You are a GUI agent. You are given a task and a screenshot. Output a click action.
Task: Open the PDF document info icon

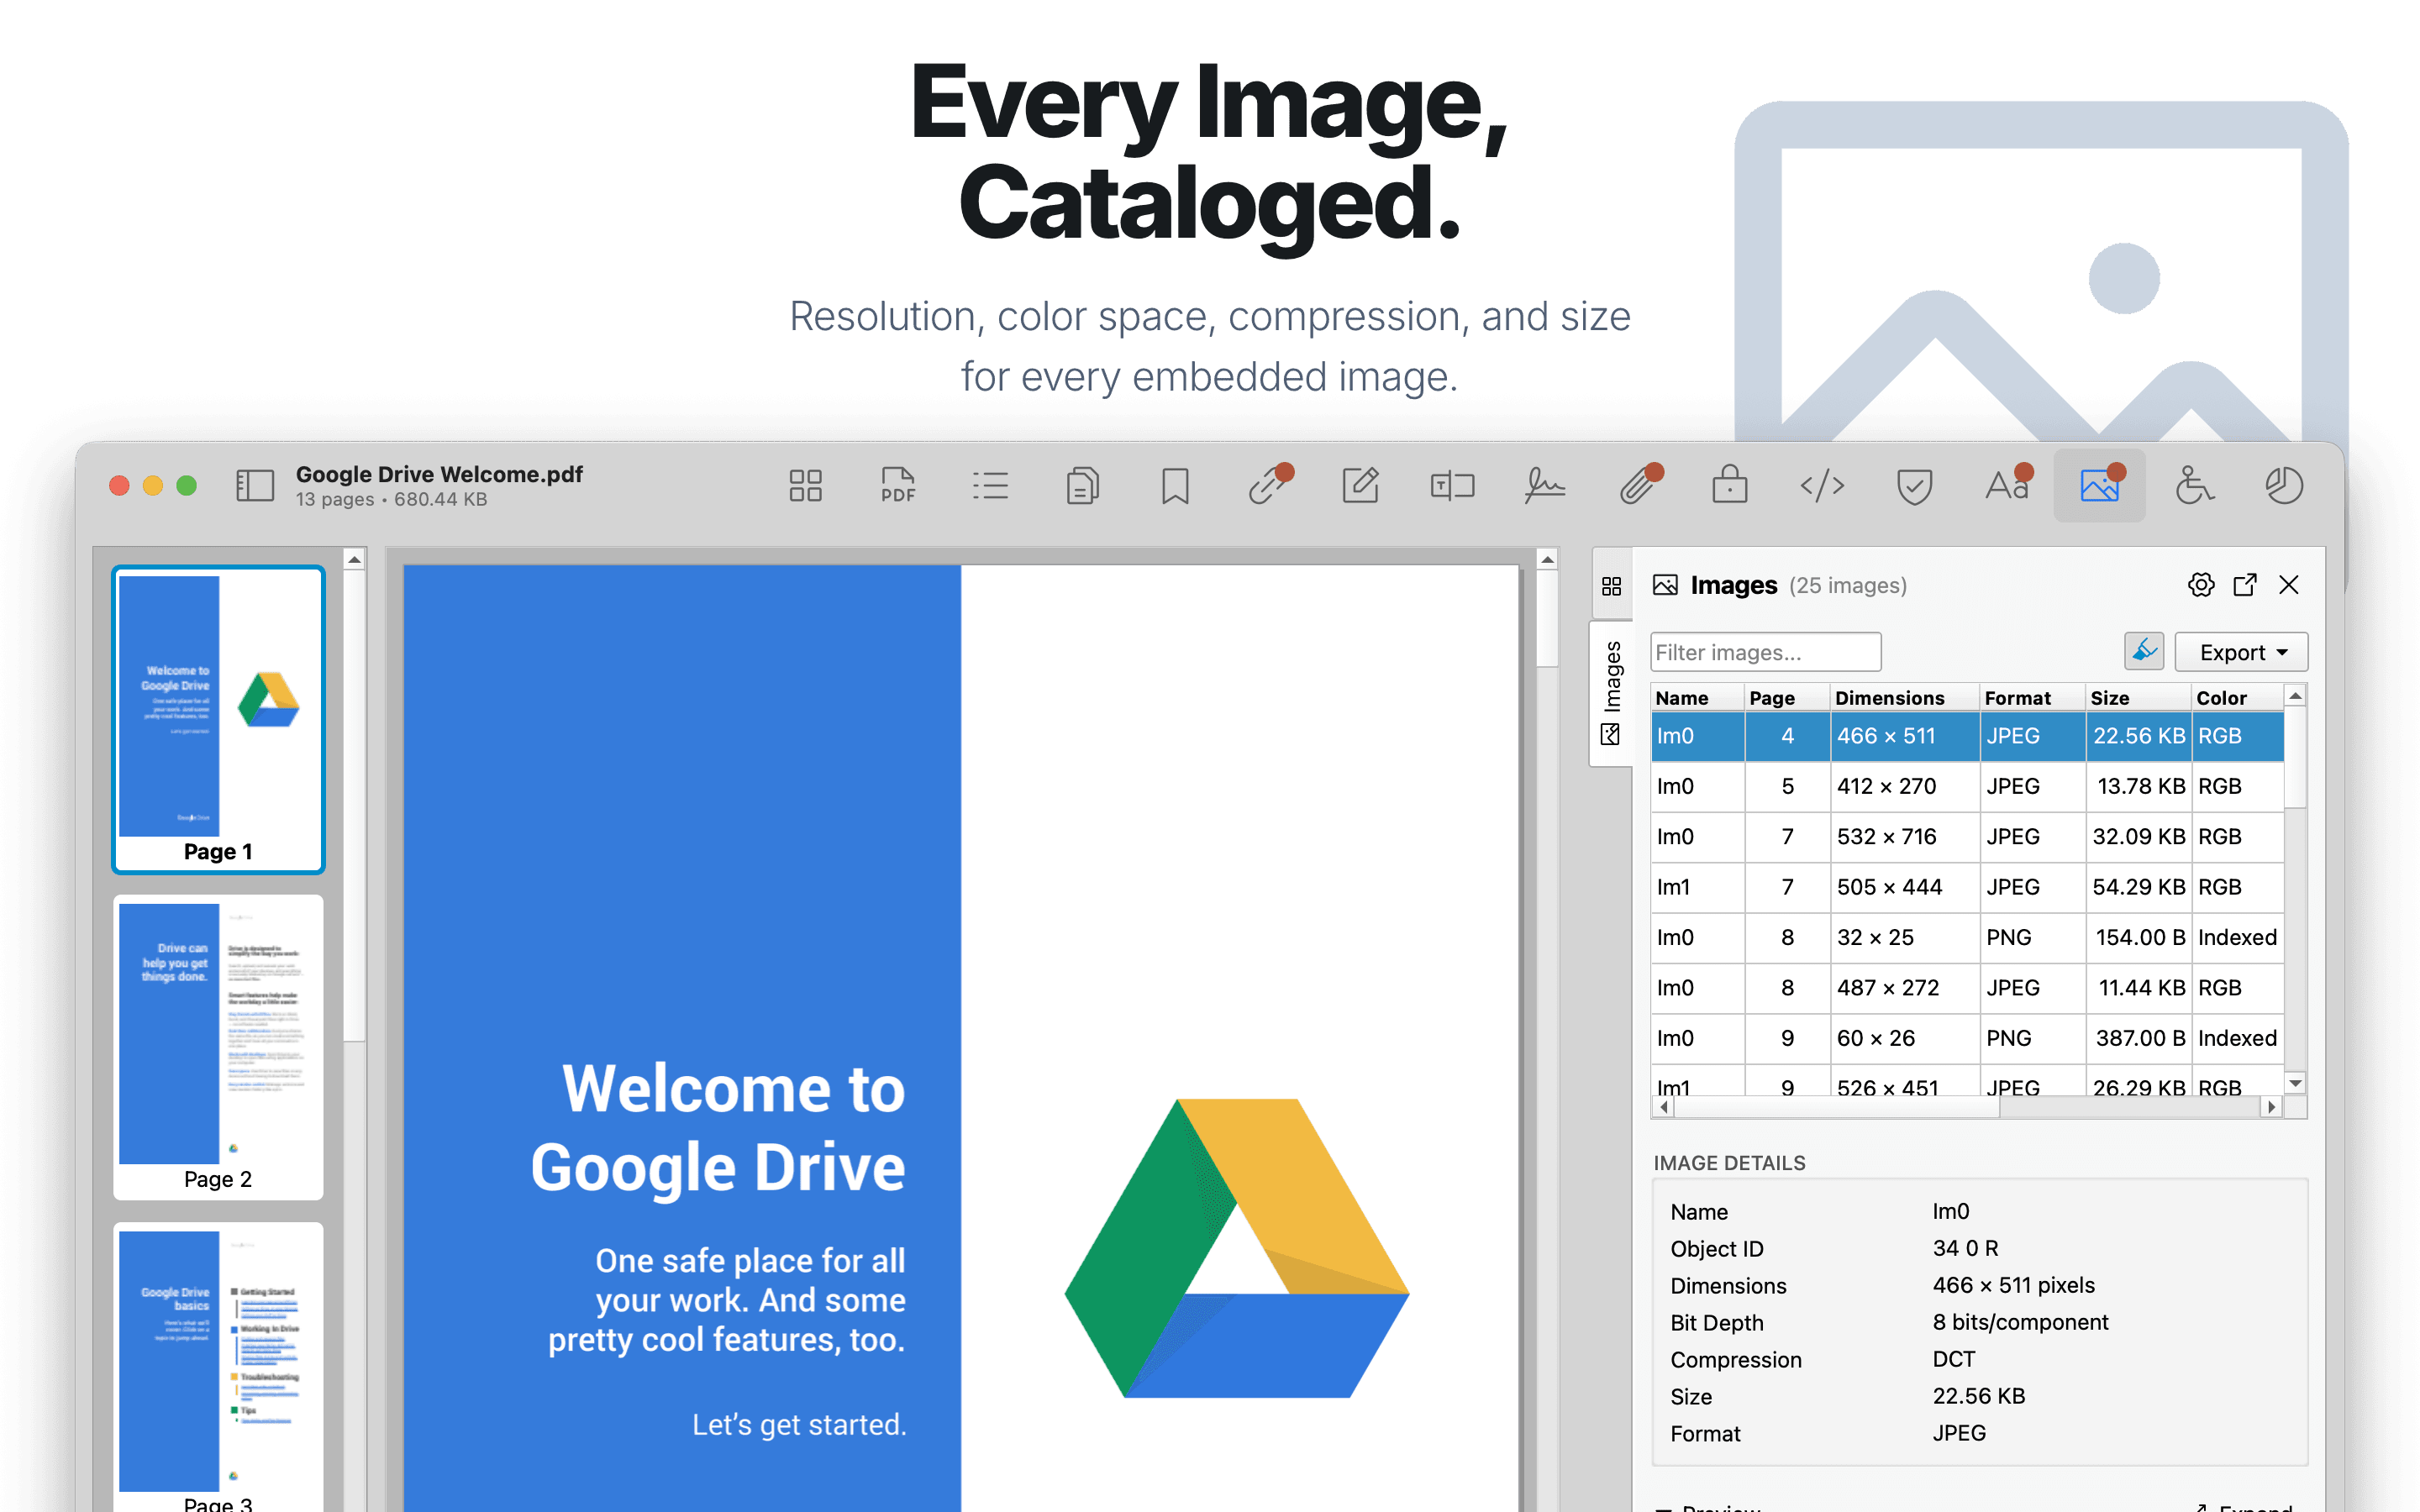pos(898,486)
